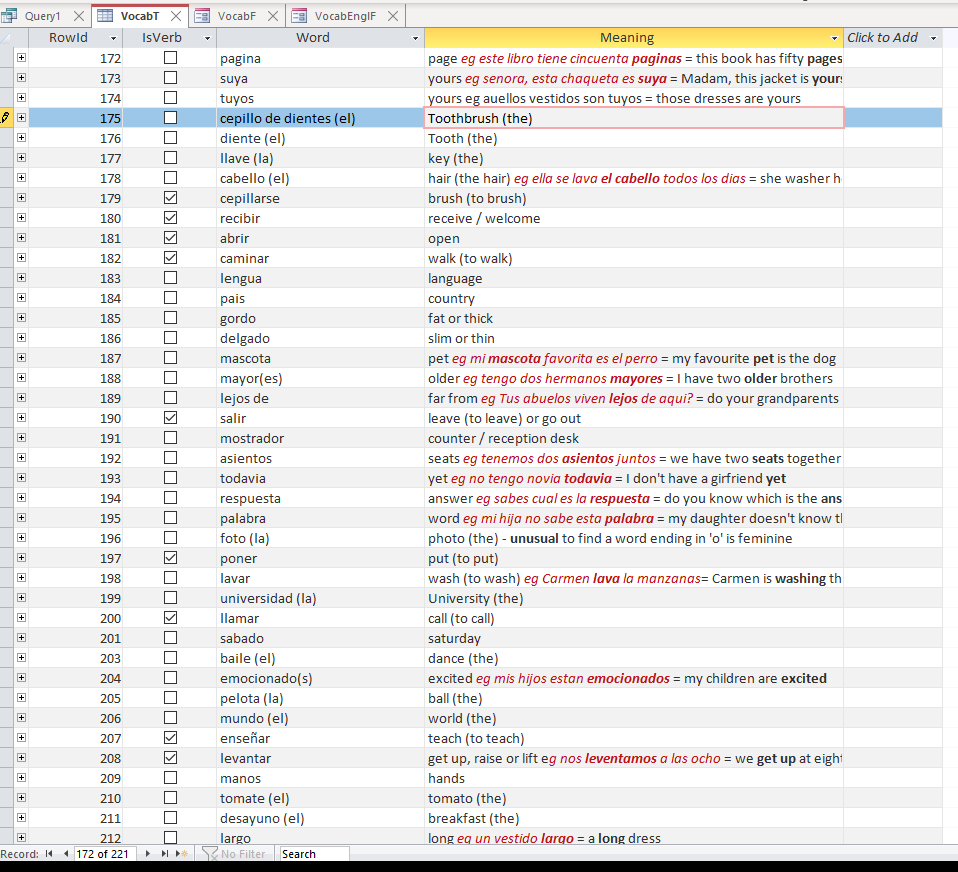Select the RowId cell 203
958x872 pixels.
coord(76,658)
